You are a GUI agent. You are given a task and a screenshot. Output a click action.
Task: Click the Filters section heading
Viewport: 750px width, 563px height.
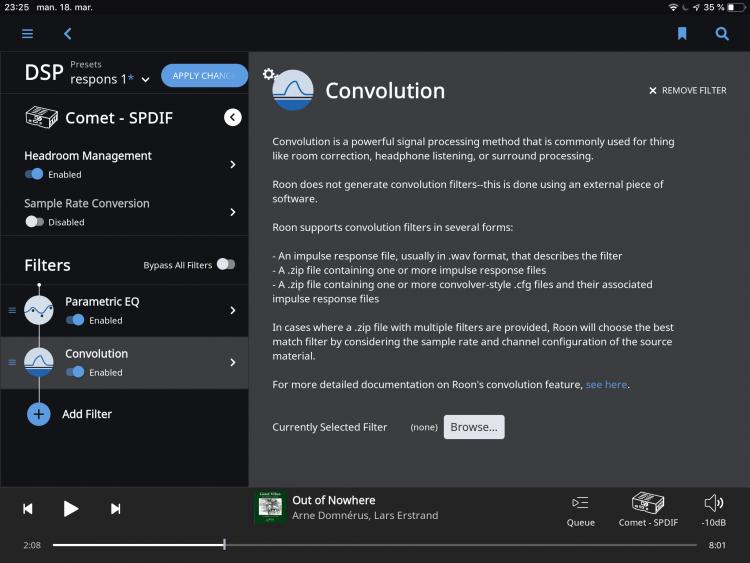coord(47,265)
